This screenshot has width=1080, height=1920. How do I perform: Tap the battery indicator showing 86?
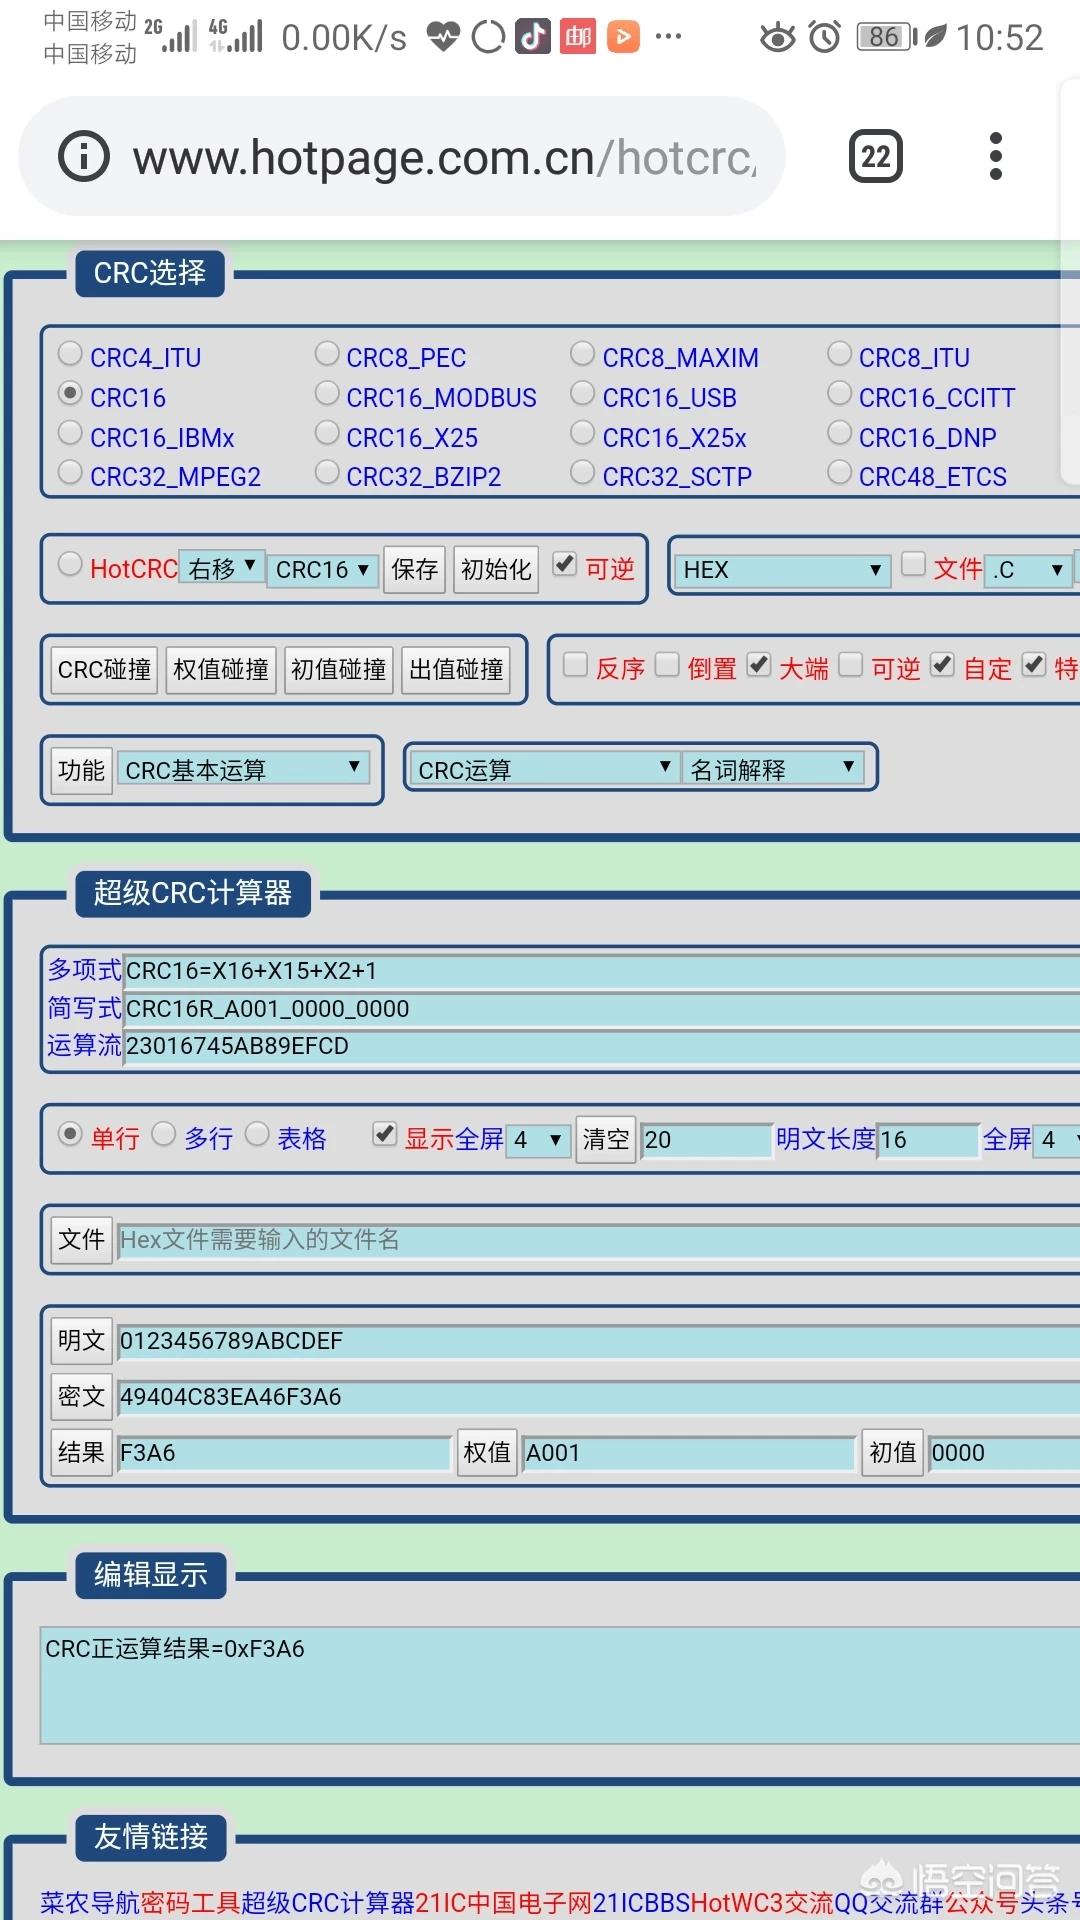coord(887,37)
